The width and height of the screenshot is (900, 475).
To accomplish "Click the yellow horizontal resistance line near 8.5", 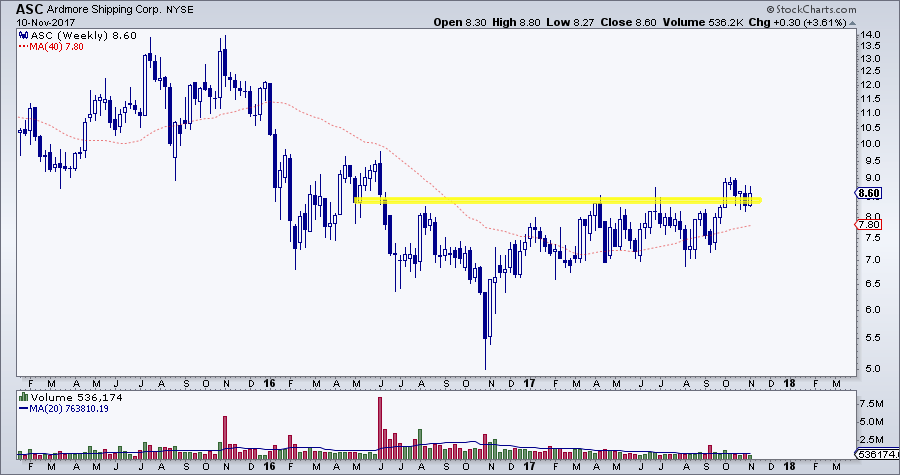I will point(557,200).
